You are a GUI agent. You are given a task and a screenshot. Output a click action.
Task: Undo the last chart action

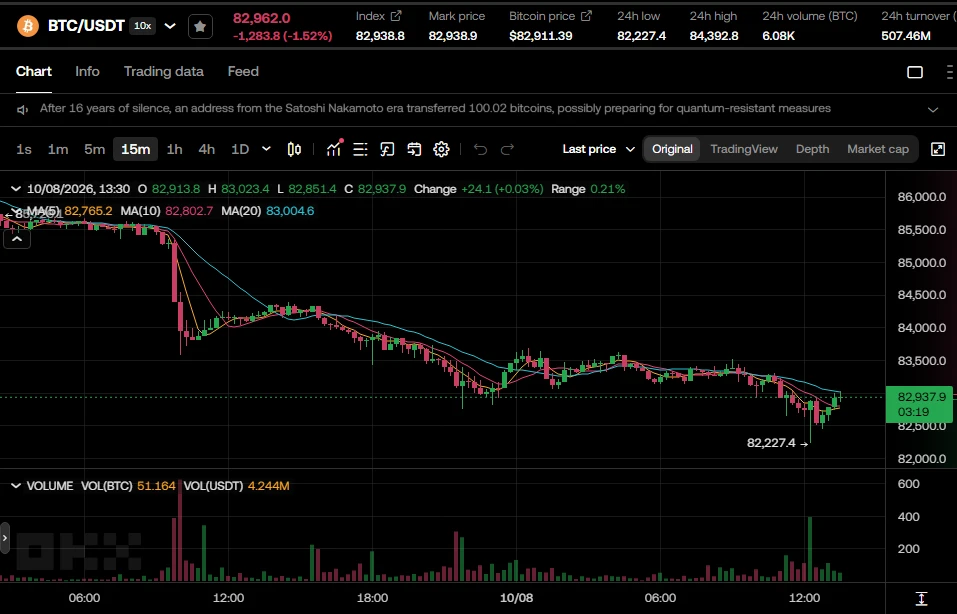(x=480, y=149)
